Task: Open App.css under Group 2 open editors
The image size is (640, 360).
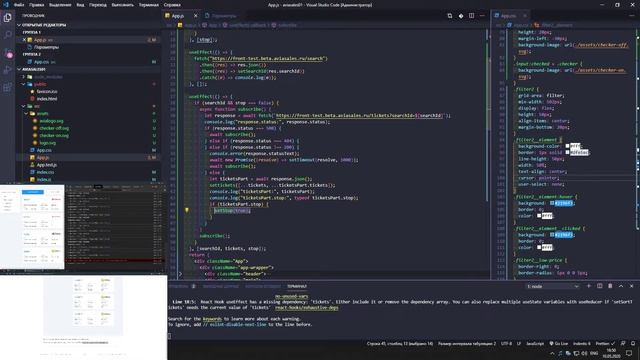Action: 41,62
